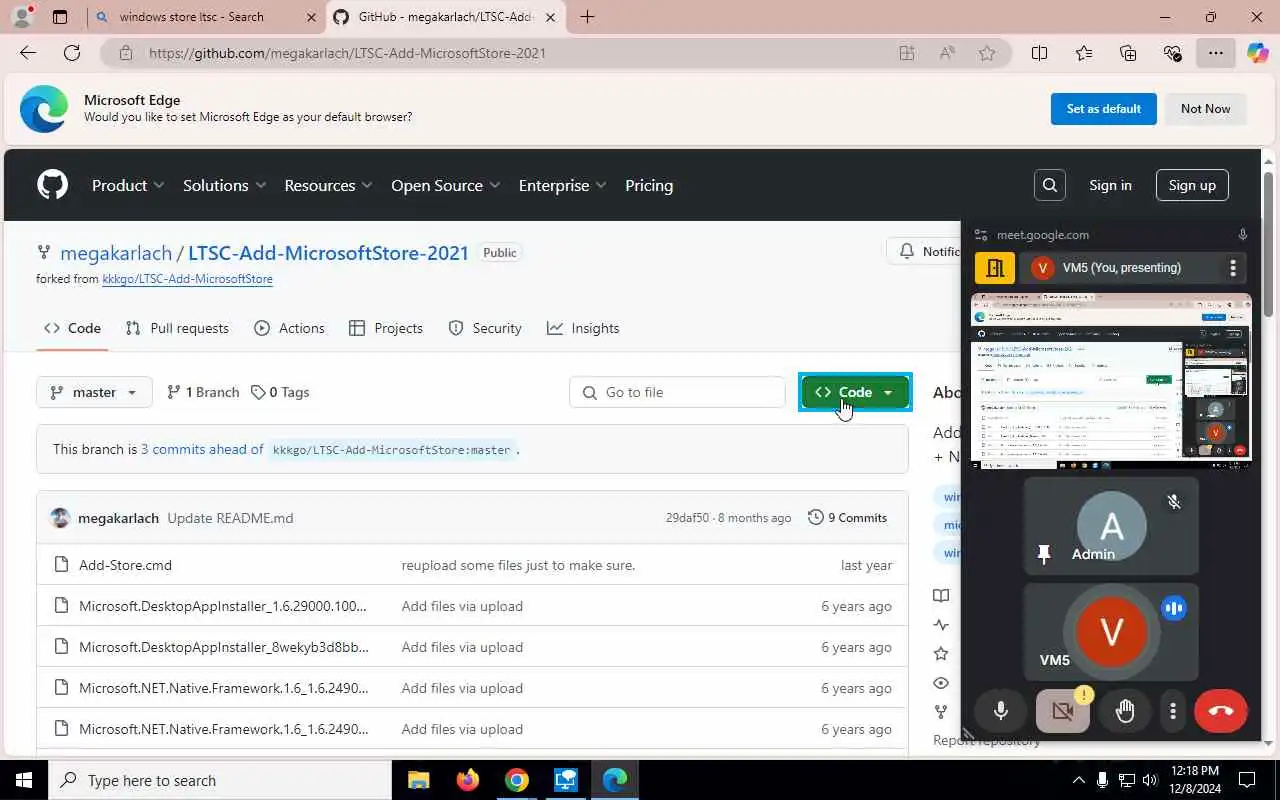Open the master branch dropdown

(x=94, y=392)
